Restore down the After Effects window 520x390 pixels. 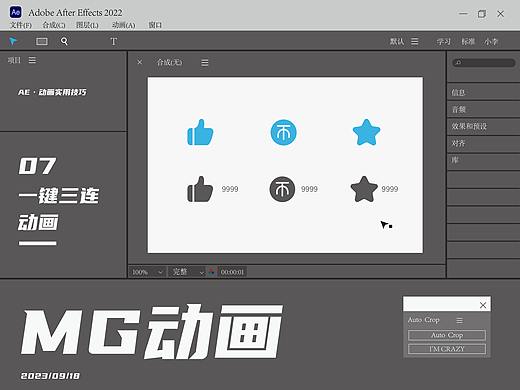(482, 14)
